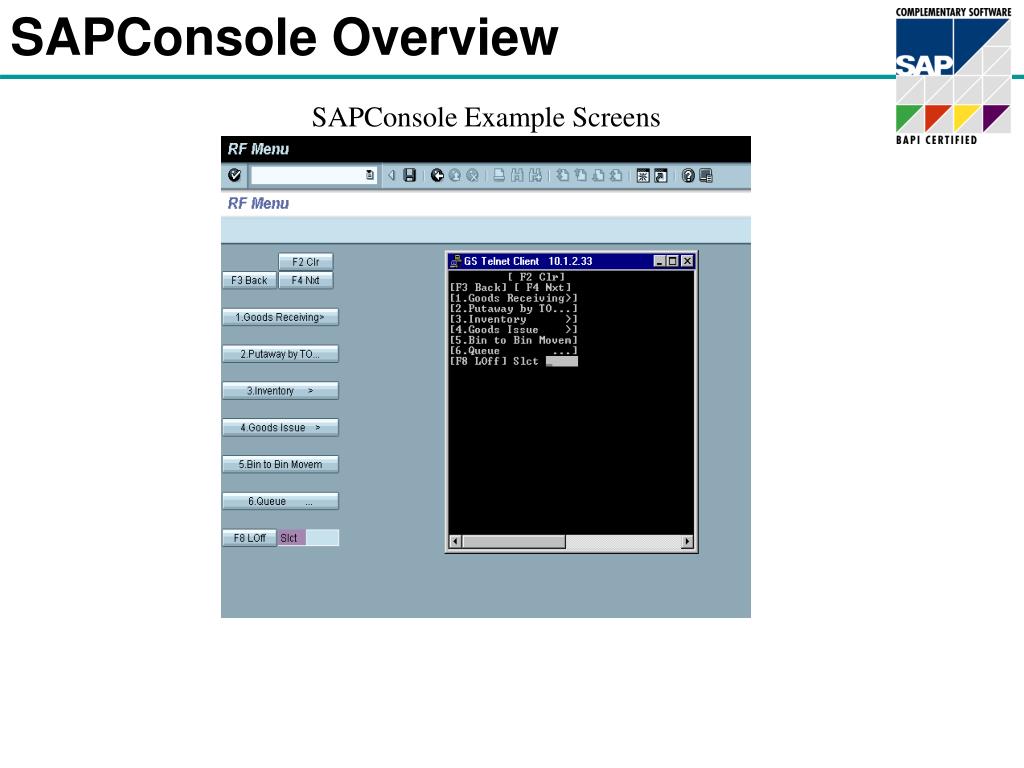Close the GS Telnet Client window
The image size is (1024, 768).
tap(687, 261)
